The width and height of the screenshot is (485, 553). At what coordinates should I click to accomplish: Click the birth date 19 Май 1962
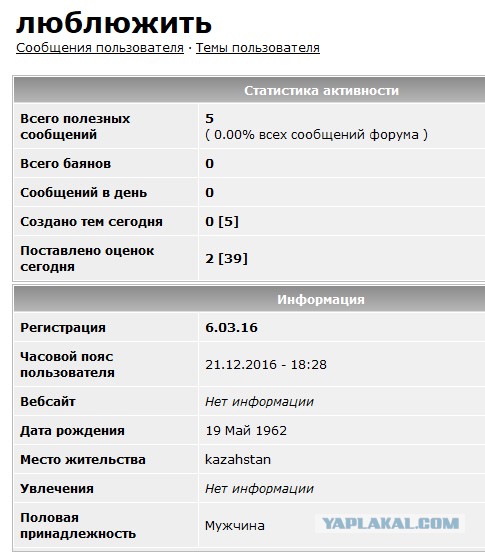(246, 431)
